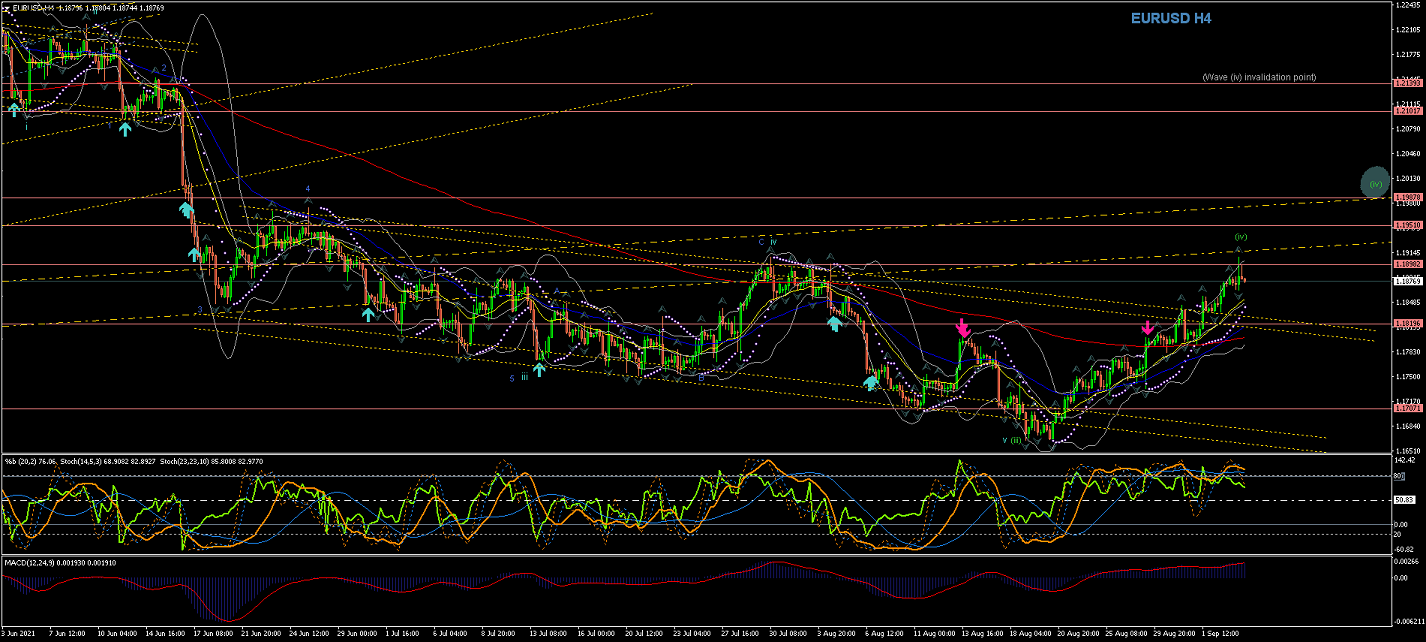Image resolution: width=1426 pixels, height=642 pixels.
Task: Click the red 1.18982 price level label
Action: (x=1408, y=265)
